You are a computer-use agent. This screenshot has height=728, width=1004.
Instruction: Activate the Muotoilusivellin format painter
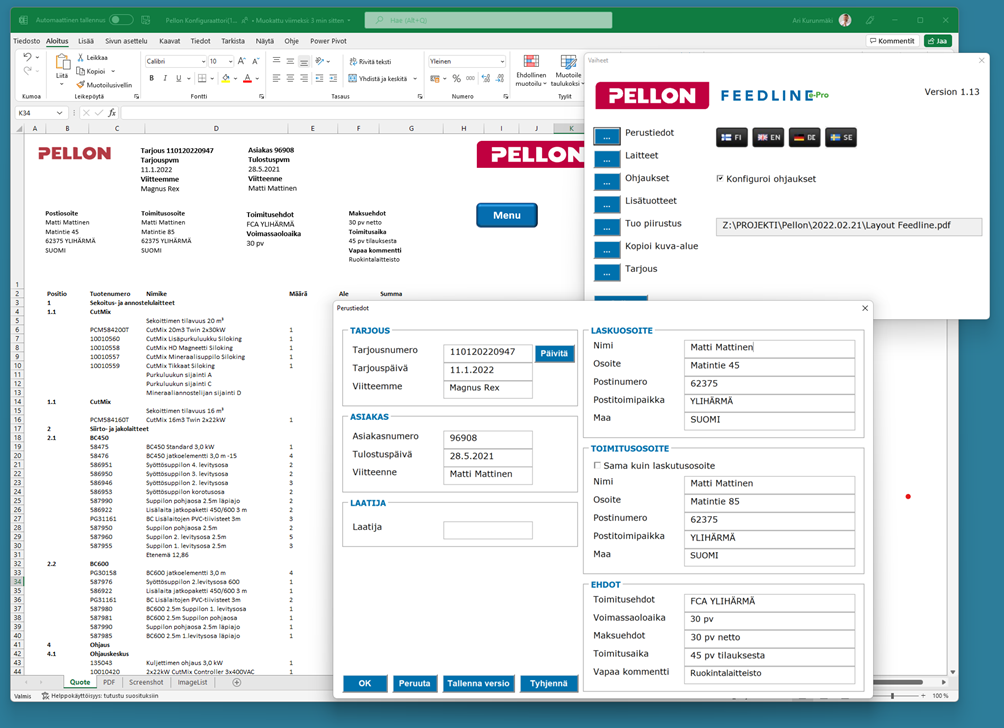tap(81, 85)
